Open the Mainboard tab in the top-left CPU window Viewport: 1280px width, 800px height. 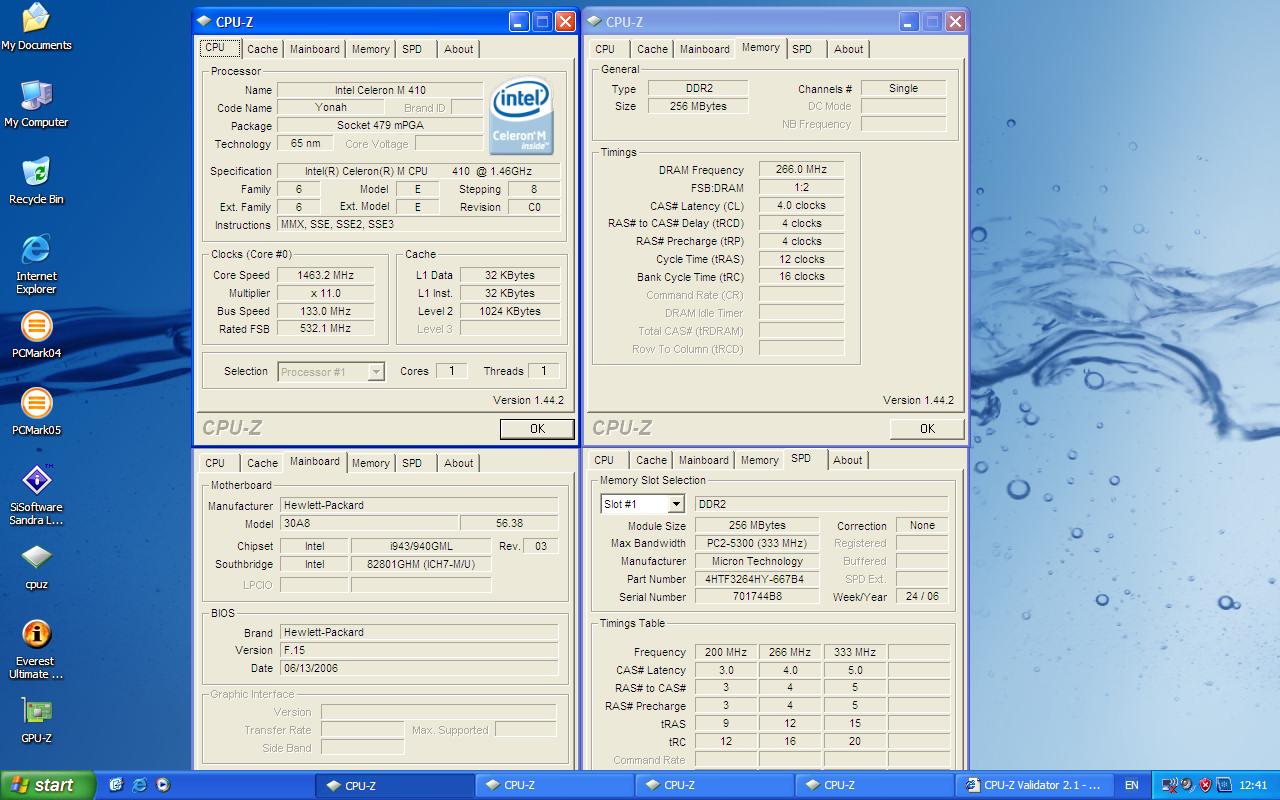tap(315, 49)
